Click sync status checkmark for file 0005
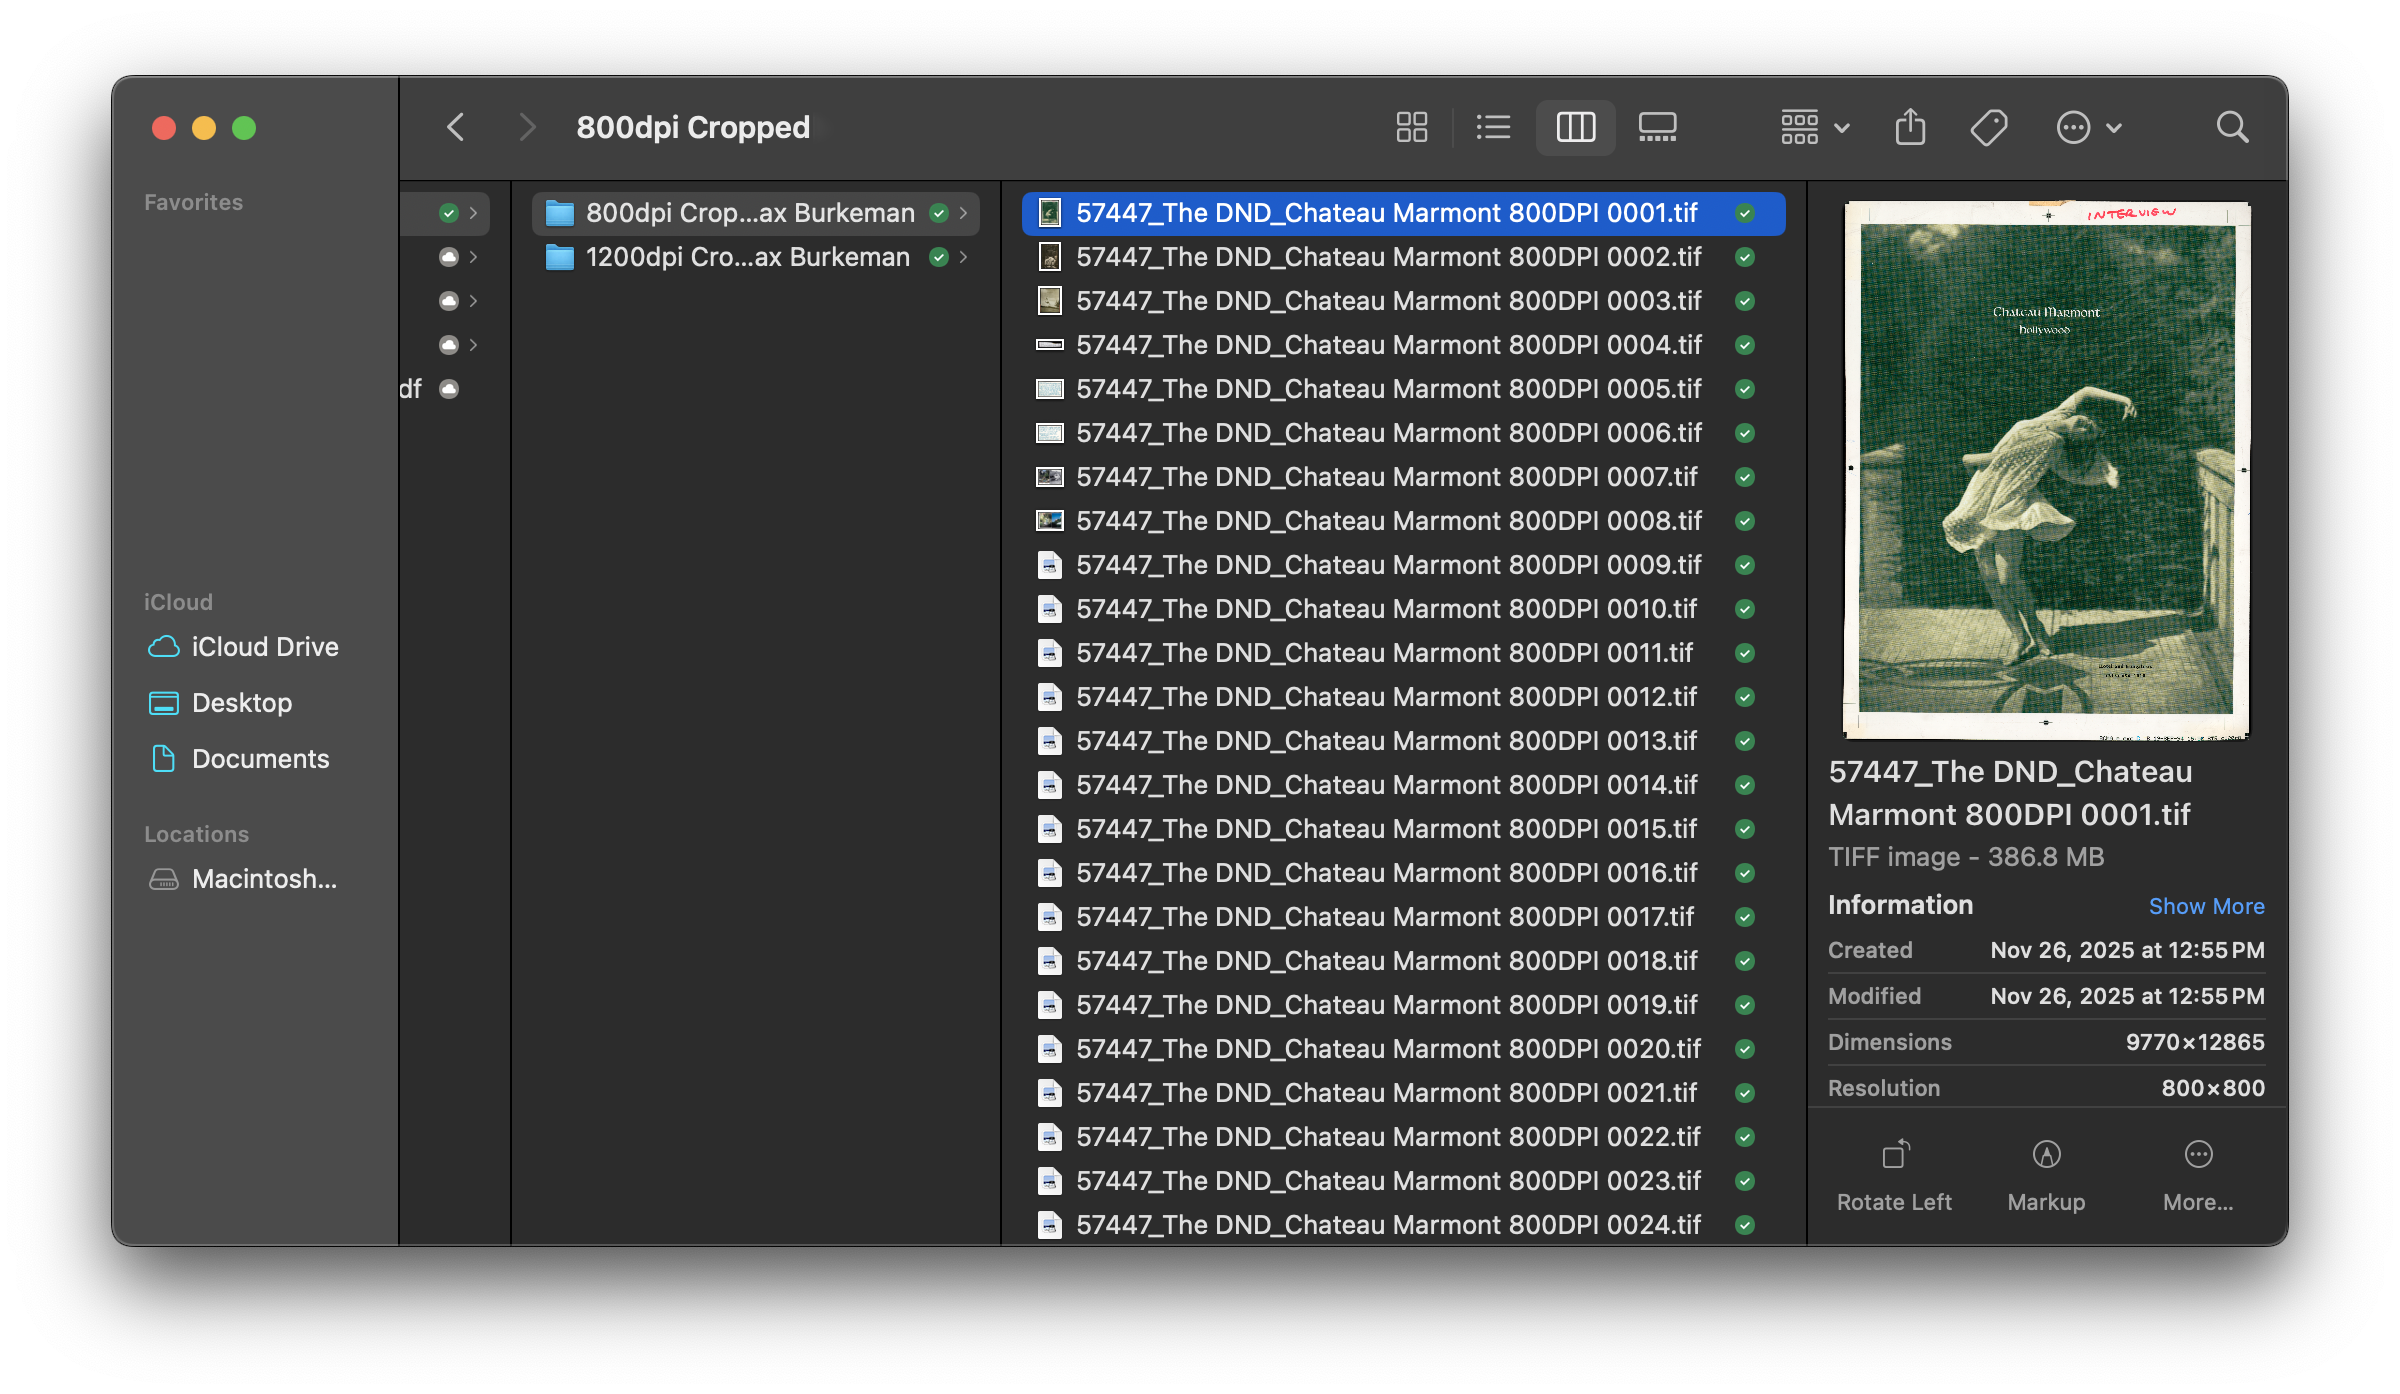The width and height of the screenshot is (2400, 1394). click(1745, 389)
